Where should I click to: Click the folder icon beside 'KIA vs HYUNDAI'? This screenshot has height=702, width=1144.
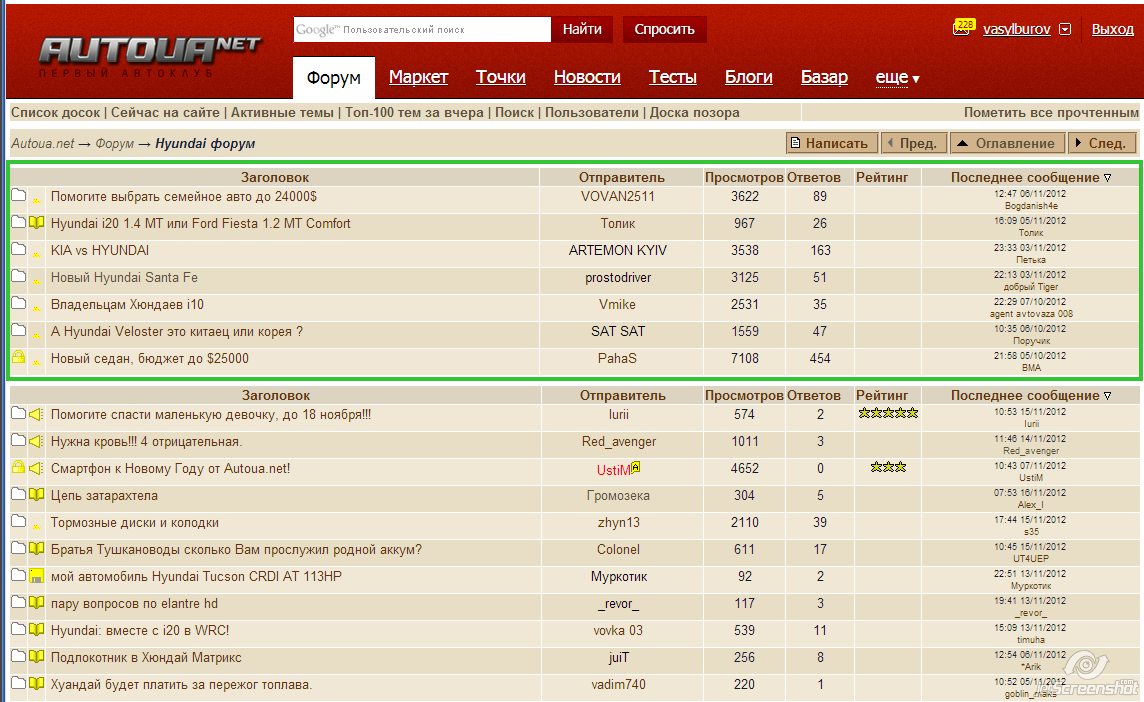[18, 250]
